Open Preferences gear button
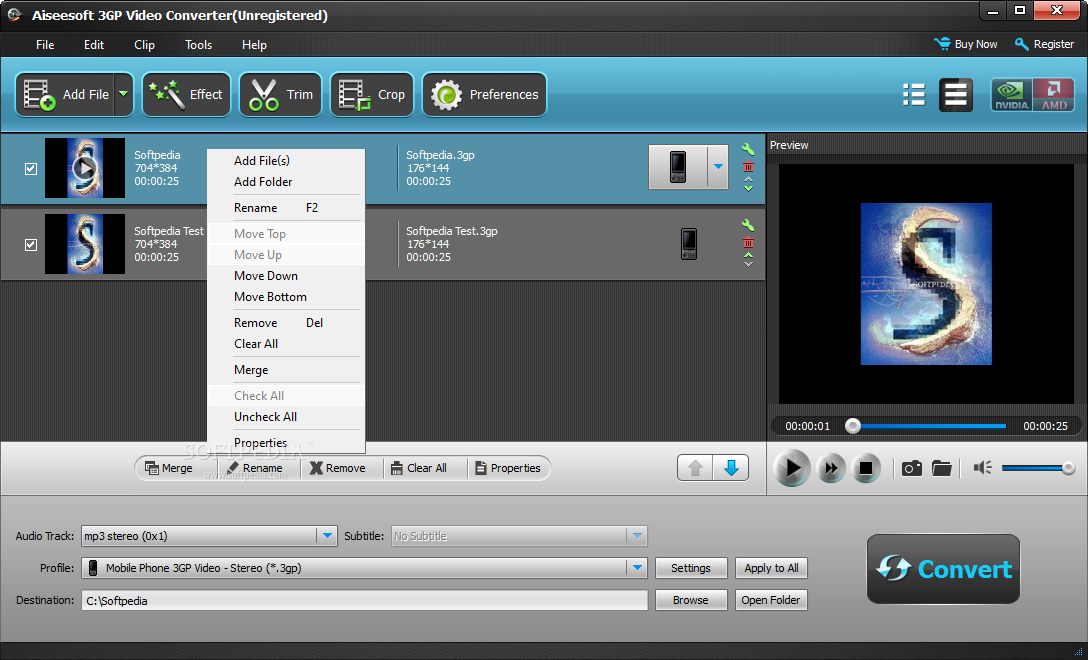This screenshot has height=660, width=1088. [x=484, y=94]
